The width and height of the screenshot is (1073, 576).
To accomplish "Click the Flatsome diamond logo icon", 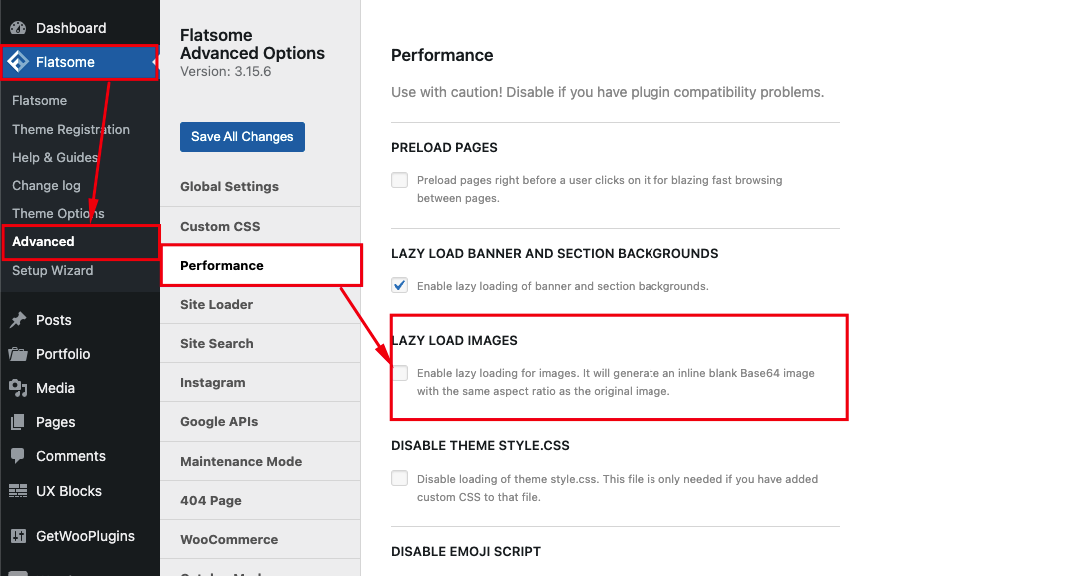I will [18, 62].
